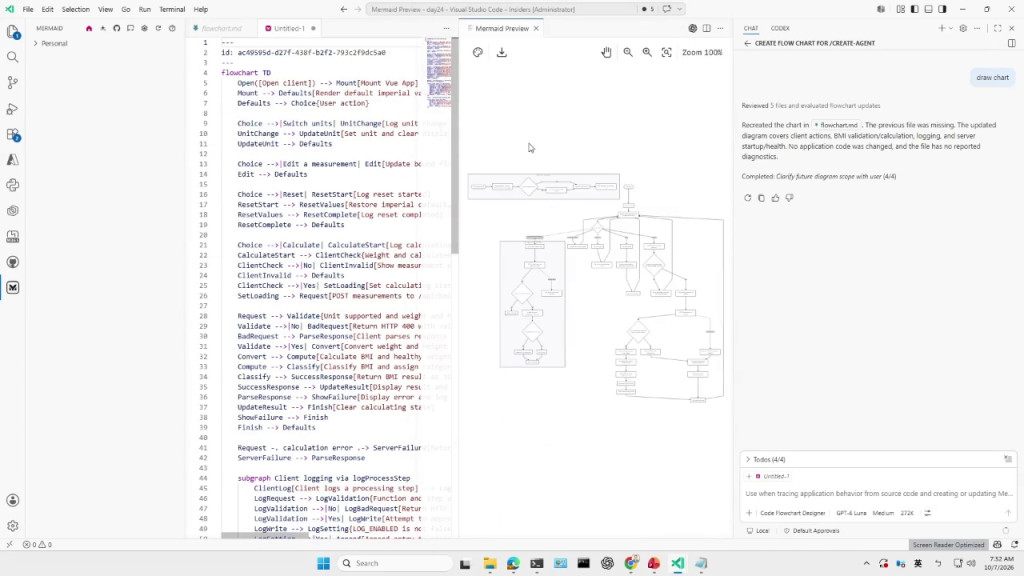Toggle the primary side bar layout button

(914, 9)
